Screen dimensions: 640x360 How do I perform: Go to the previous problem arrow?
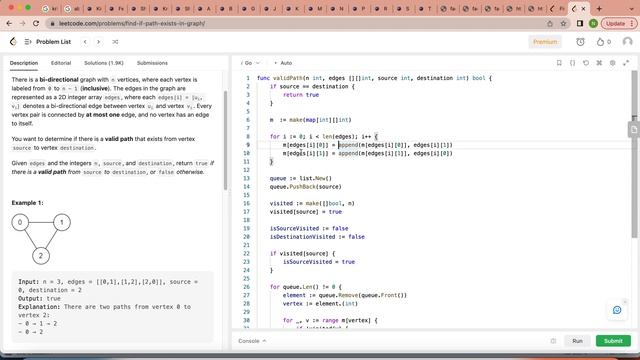pos(85,42)
